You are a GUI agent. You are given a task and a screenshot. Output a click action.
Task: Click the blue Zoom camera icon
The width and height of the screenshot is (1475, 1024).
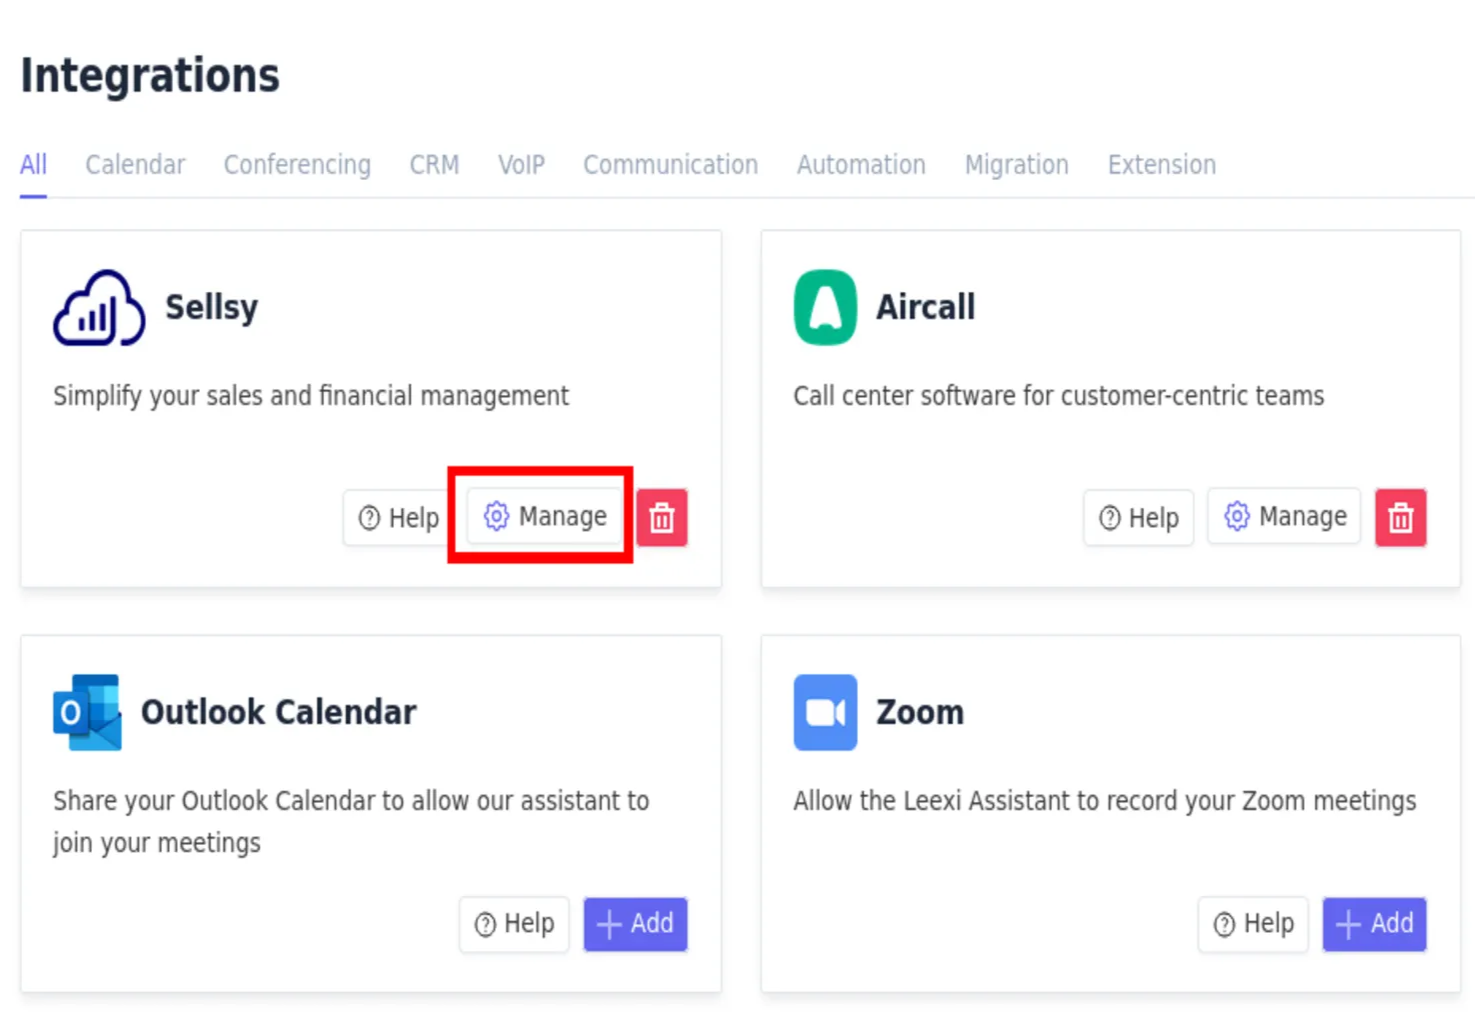pyautogui.click(x=825, y=712)
